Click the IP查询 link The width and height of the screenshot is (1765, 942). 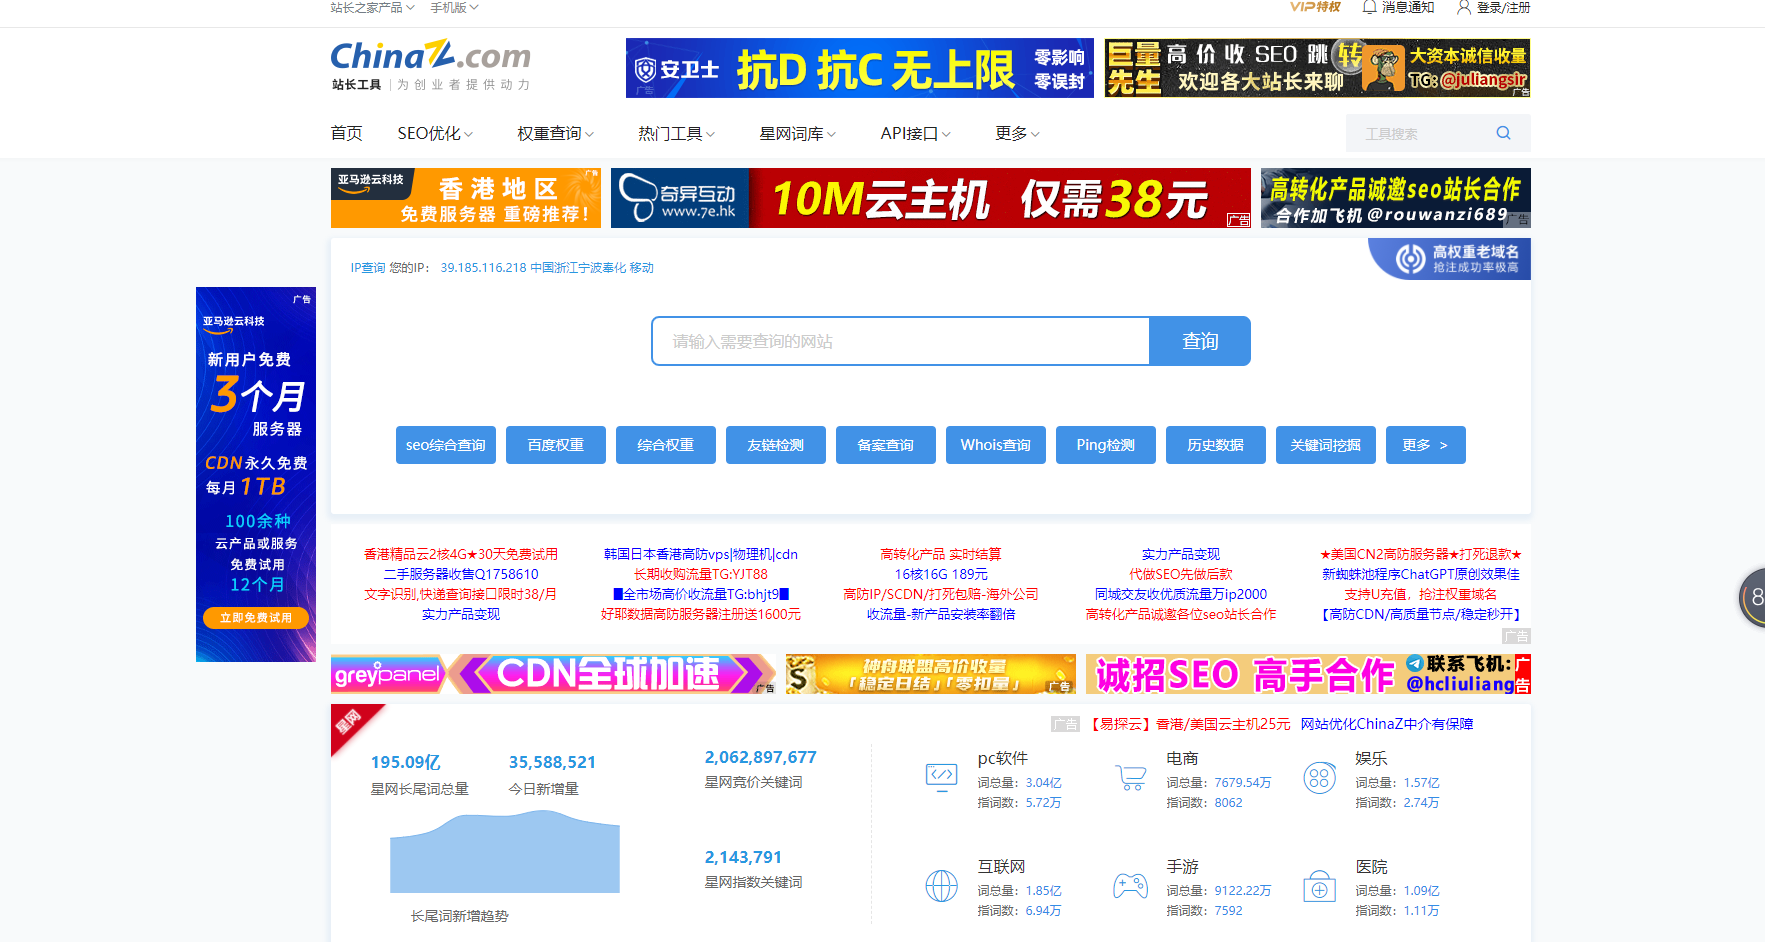368,268
